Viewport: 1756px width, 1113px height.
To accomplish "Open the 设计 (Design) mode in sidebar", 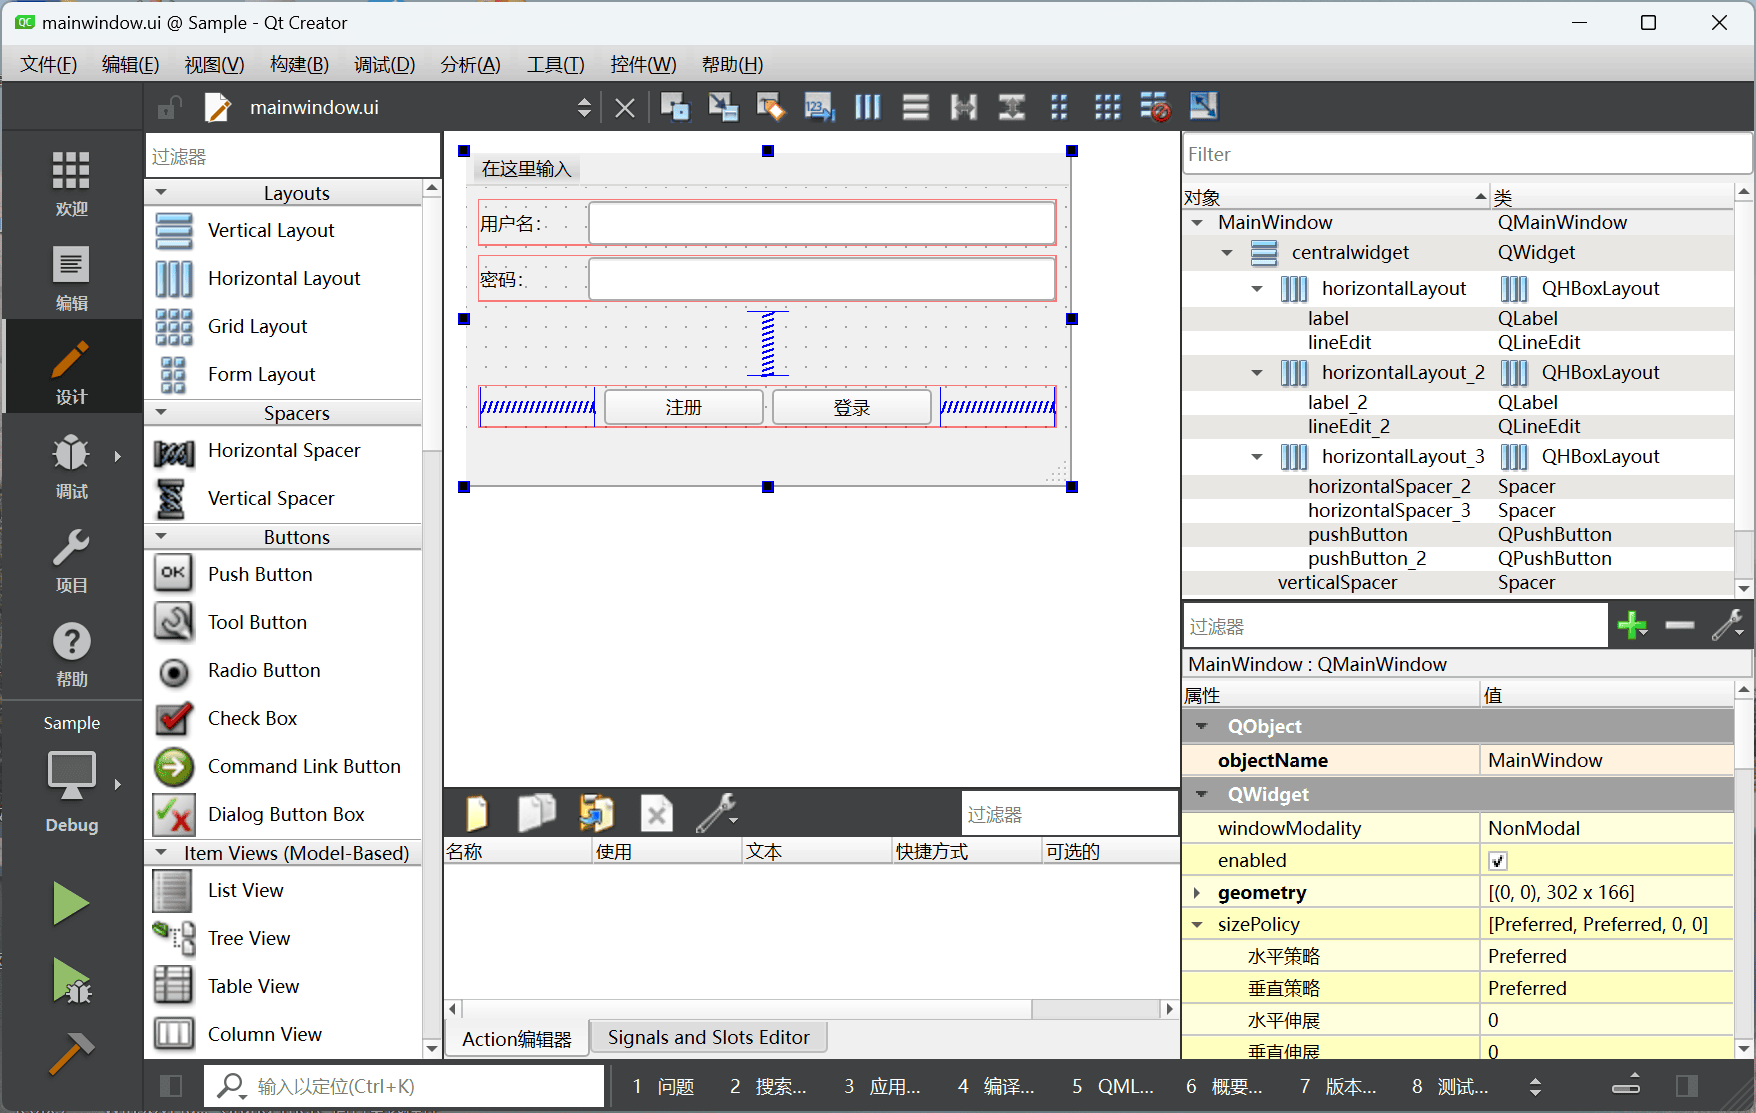I will coord(71,372).
